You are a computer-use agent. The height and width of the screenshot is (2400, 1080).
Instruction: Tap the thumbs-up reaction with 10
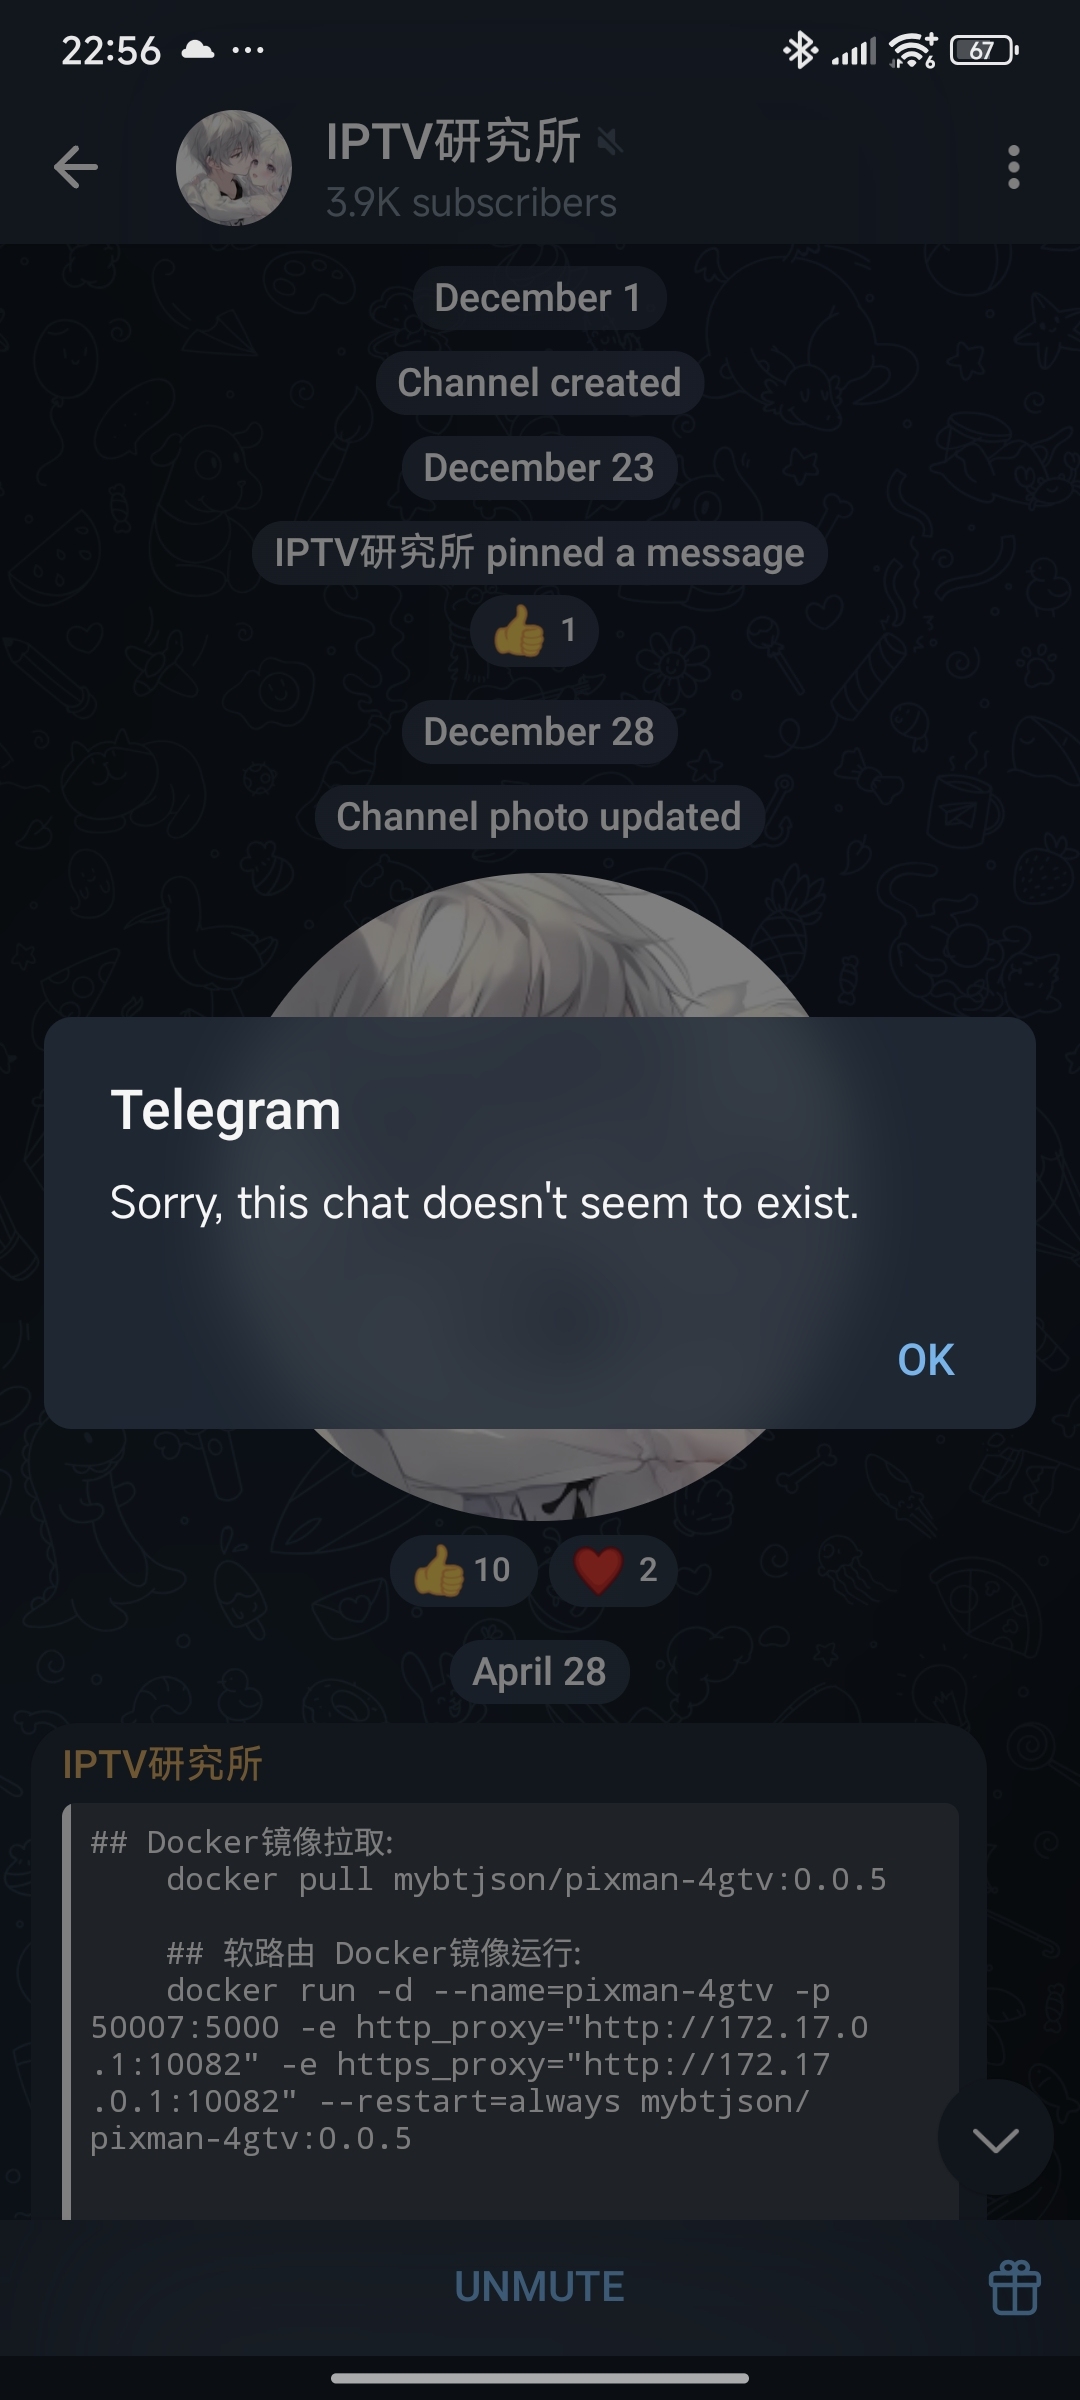(x=463, y=1569)
